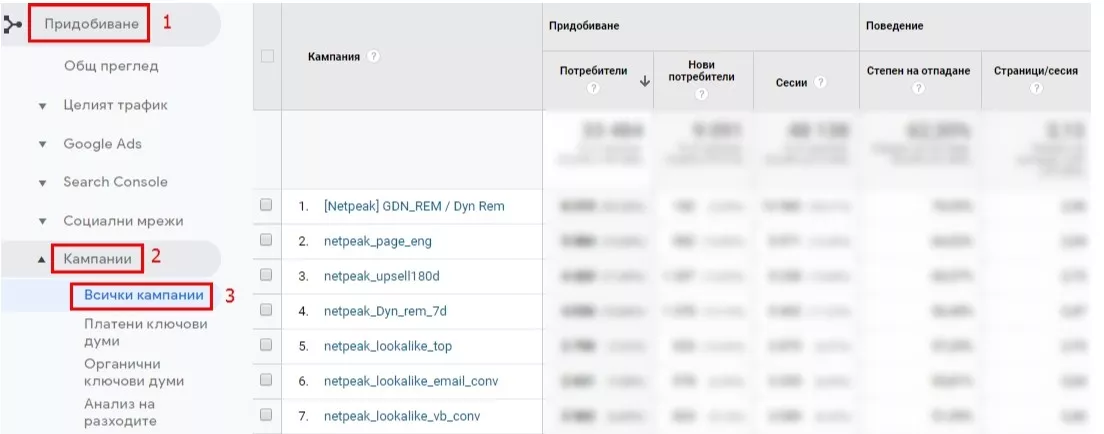Open the netpeak_Dyn_rem_7d campaign link
Image resolution: width=1104 pixels, height=434 pixels.
(x=385, y=311)
